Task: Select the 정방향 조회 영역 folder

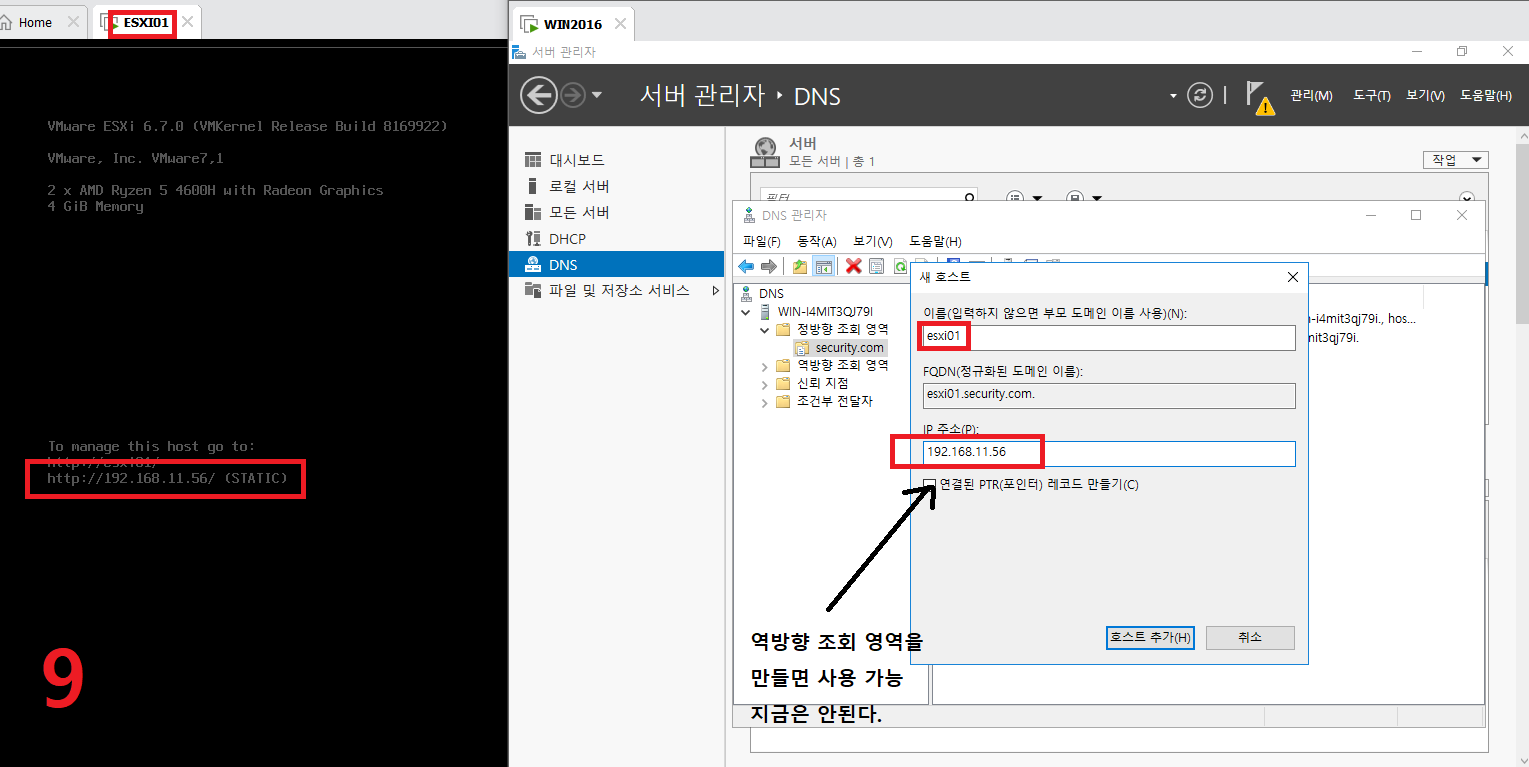Action: 842,330
